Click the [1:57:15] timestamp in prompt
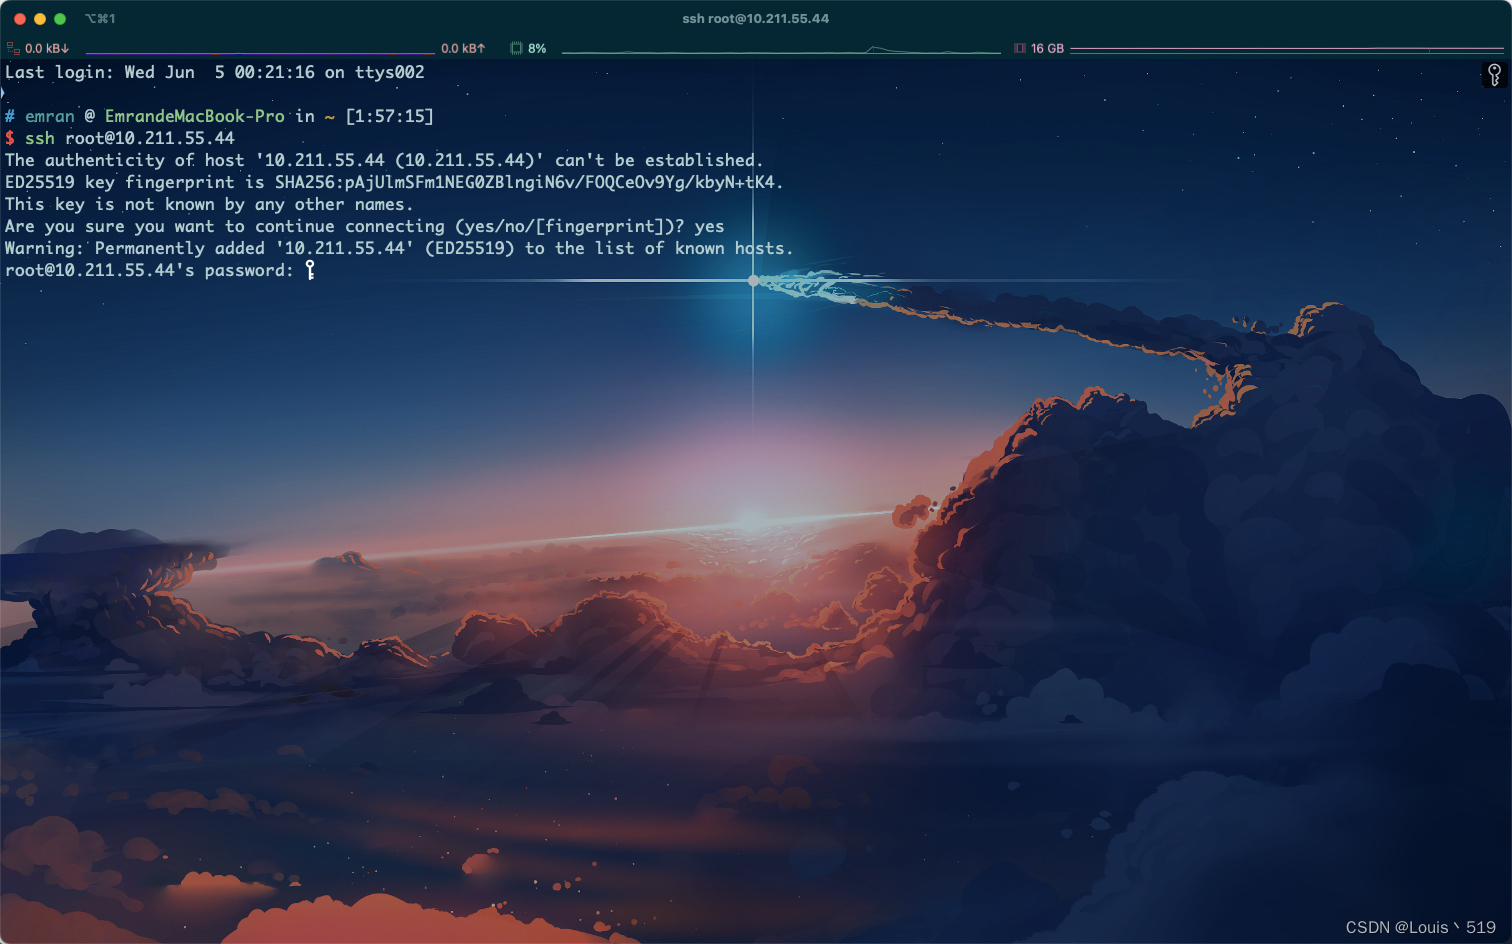Screen dimensions: 1512x944 coord(389,116)
